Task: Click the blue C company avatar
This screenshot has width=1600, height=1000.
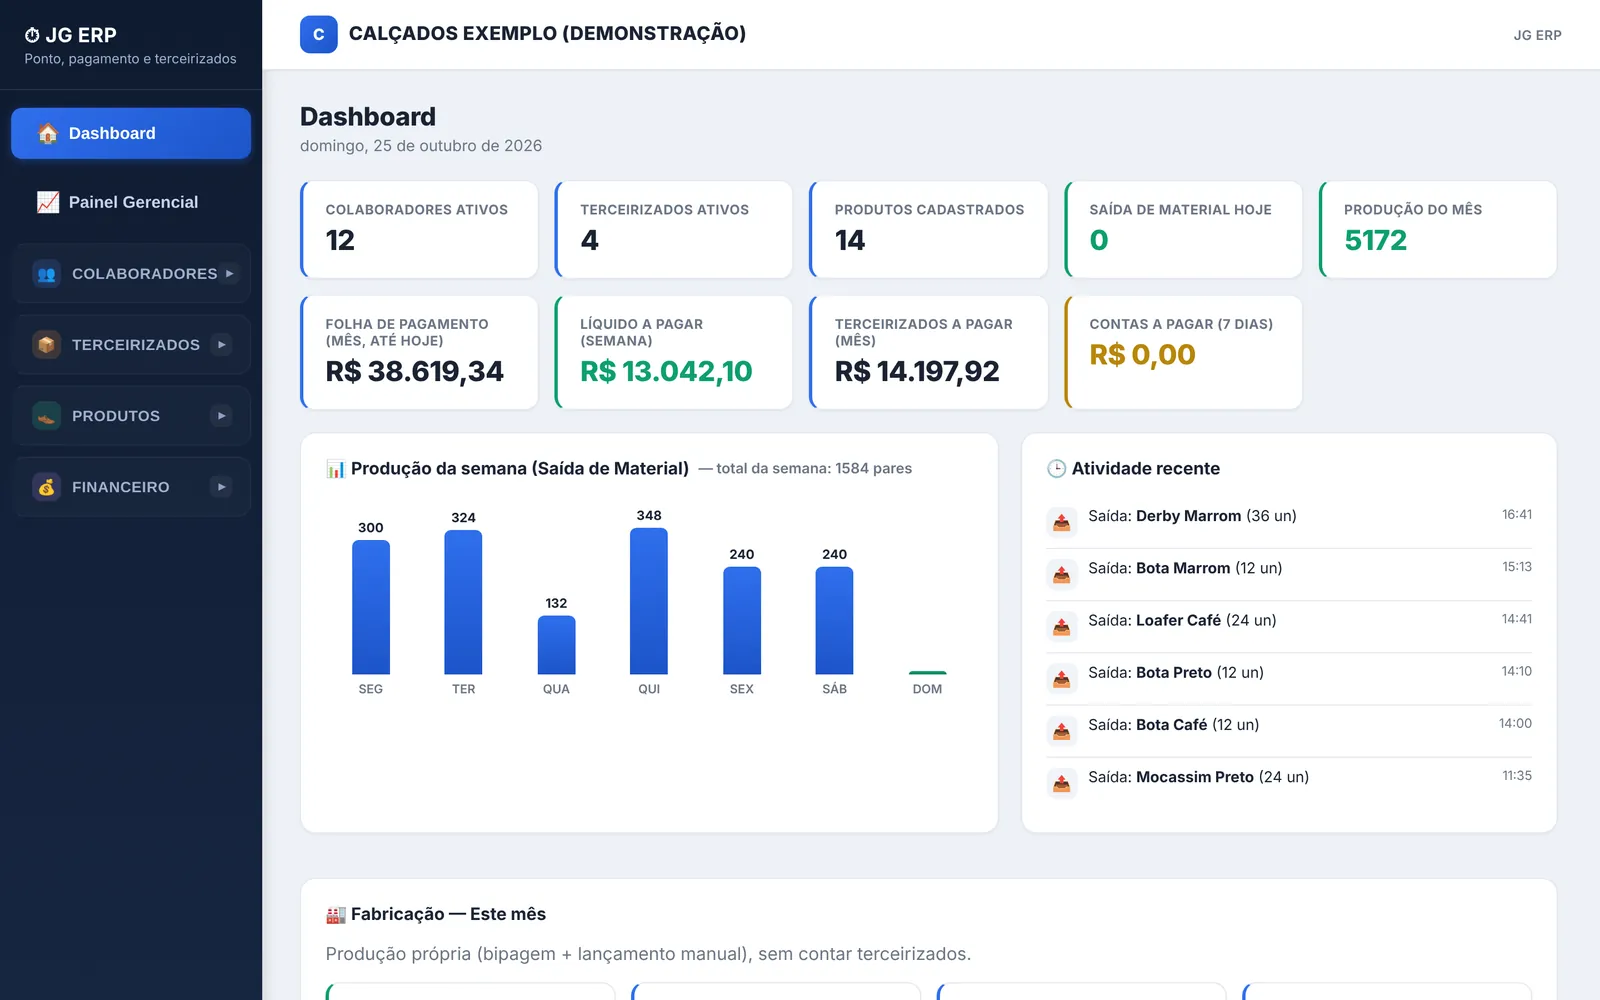Action: 319,34
